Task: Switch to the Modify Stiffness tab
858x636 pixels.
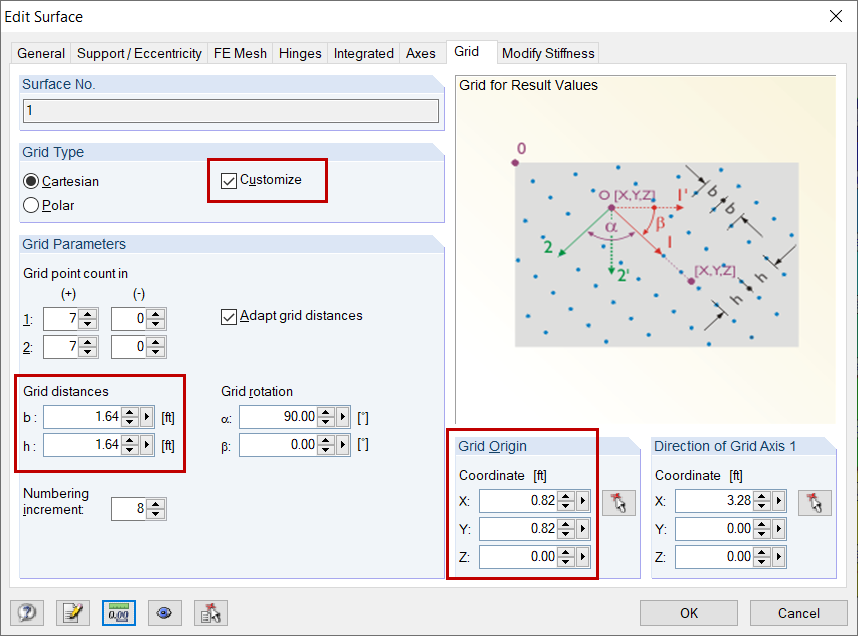Action: 548,53
